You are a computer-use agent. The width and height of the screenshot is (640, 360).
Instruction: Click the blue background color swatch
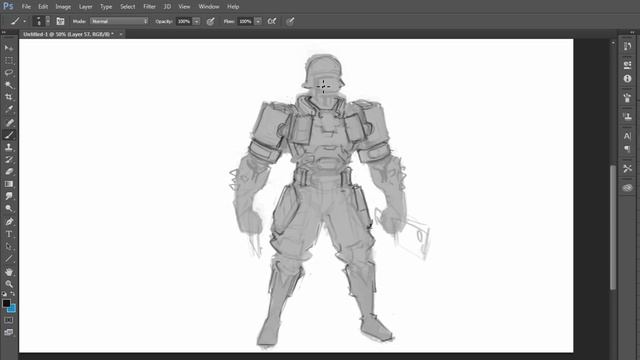12,309
